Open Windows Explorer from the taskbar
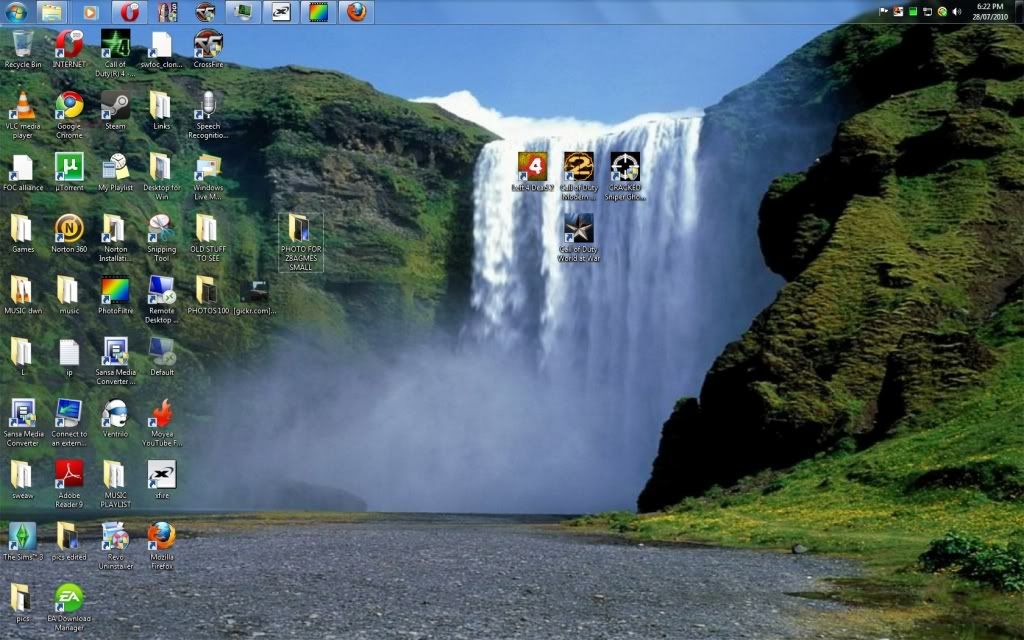Image resolution: width=1024 pixels, height=640 pixels. point(51,12)
